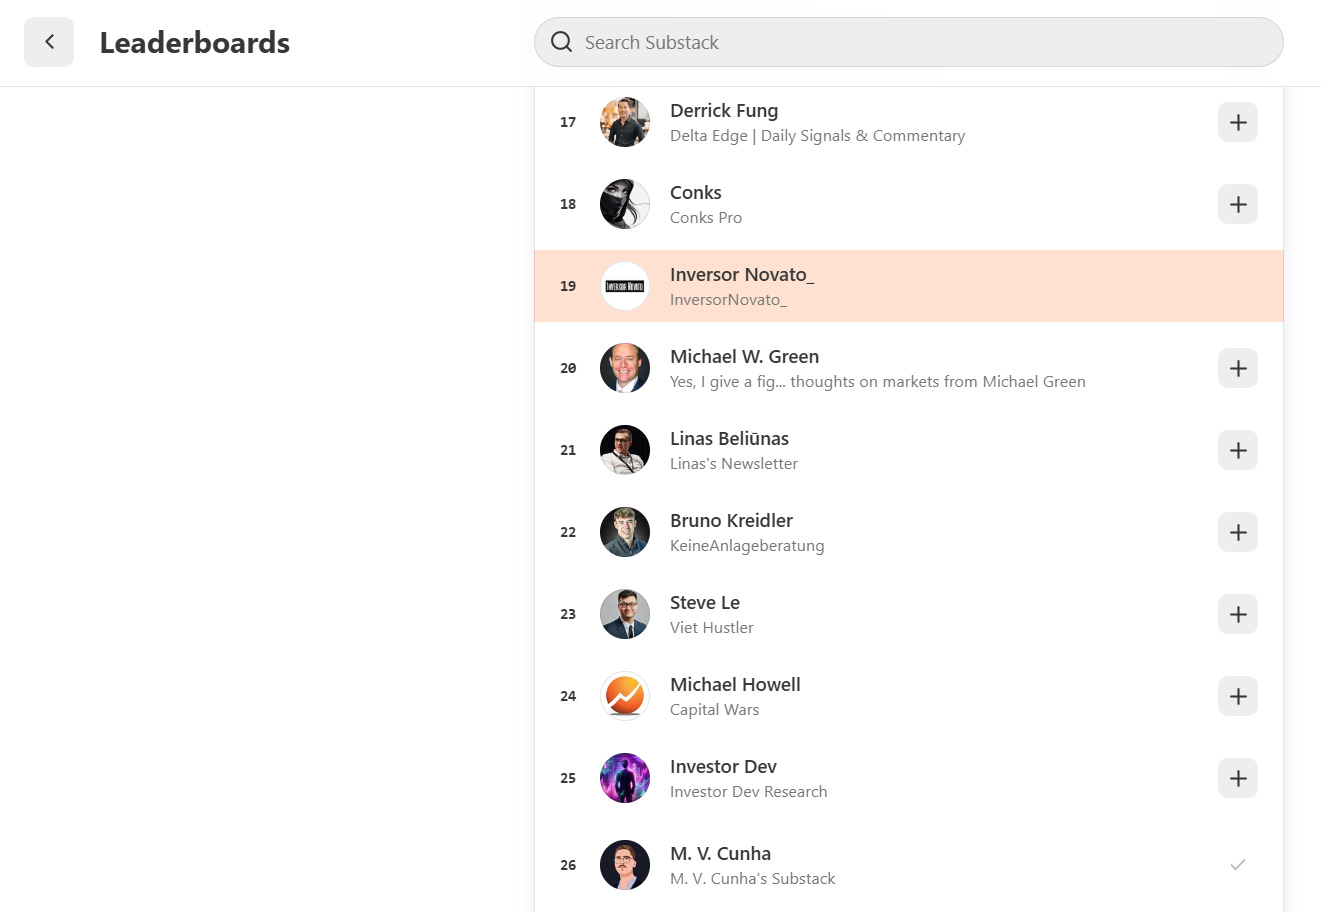This screenshot has width=1321, height=912.
Task: Open Conks profile picture
Action: coord(625,204)
